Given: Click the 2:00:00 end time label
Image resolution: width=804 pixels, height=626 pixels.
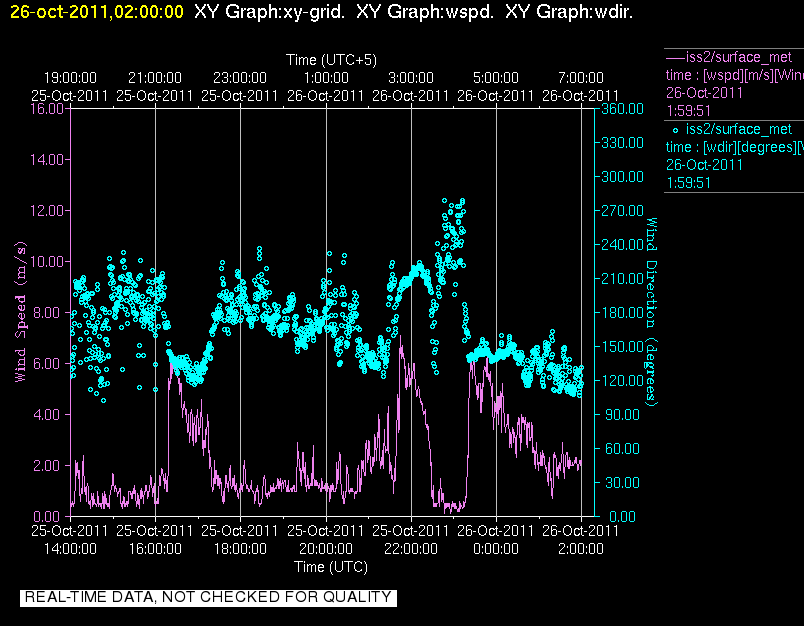Looking at the screenshot, I should [x=581, y=549].
